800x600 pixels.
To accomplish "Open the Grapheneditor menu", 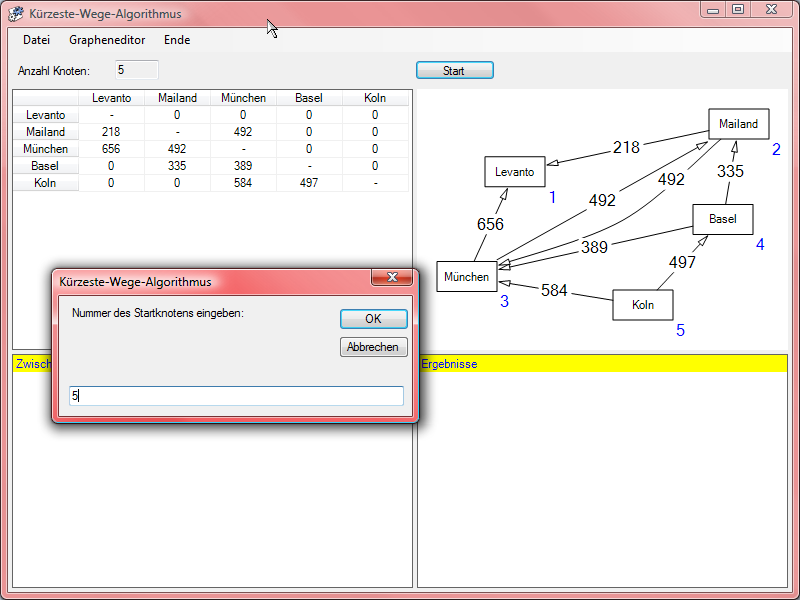I will pos(107,40).
